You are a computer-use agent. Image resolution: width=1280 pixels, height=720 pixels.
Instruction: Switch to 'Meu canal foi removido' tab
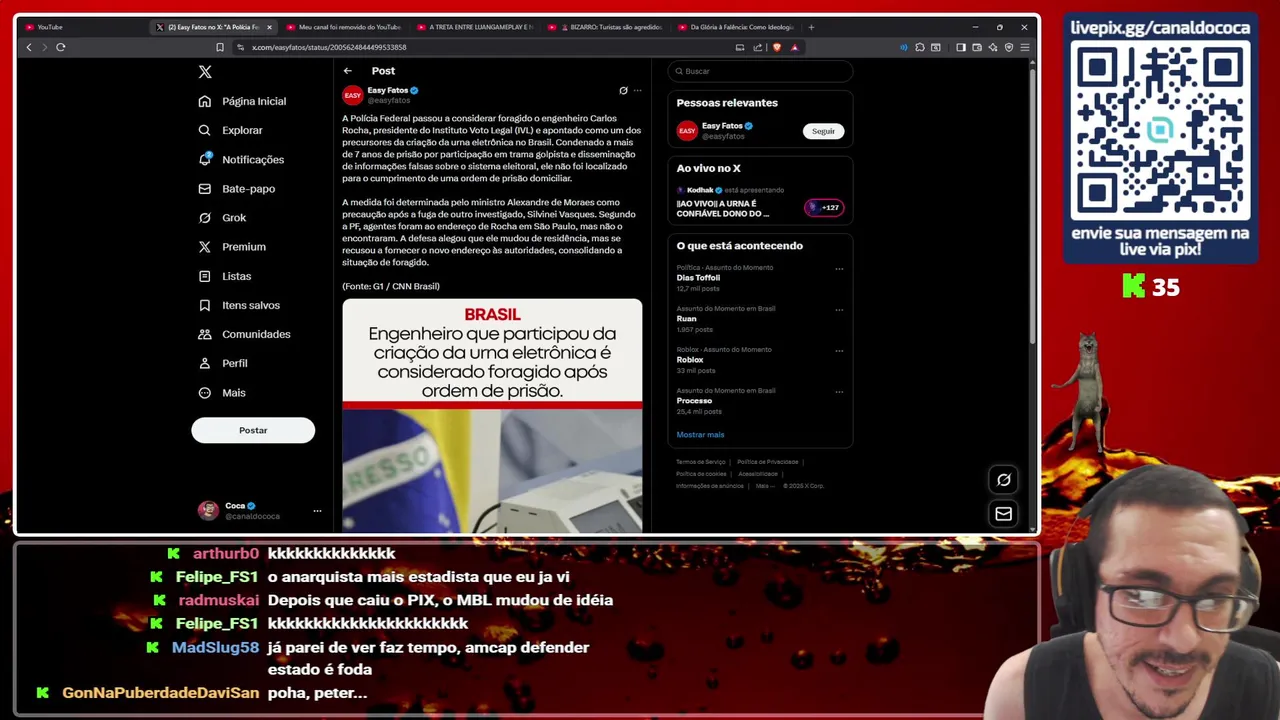click(343, 27)
